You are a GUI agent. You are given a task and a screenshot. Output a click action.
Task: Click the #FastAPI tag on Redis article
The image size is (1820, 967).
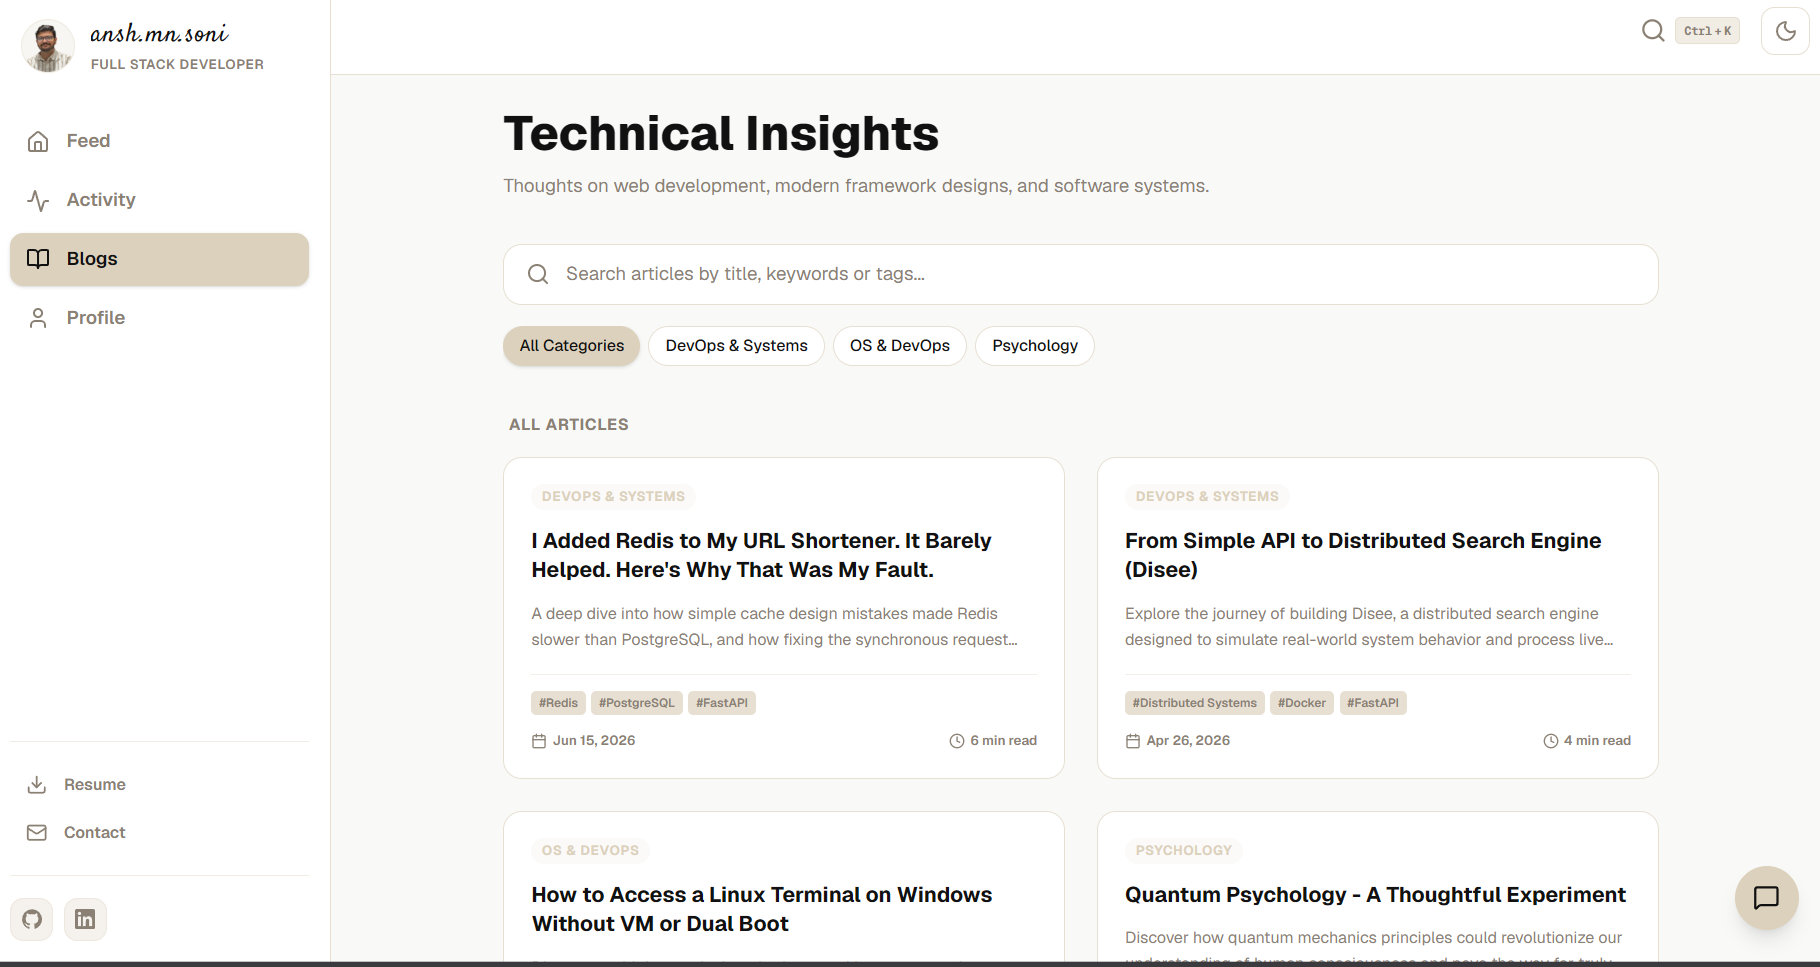coord(722,703)
